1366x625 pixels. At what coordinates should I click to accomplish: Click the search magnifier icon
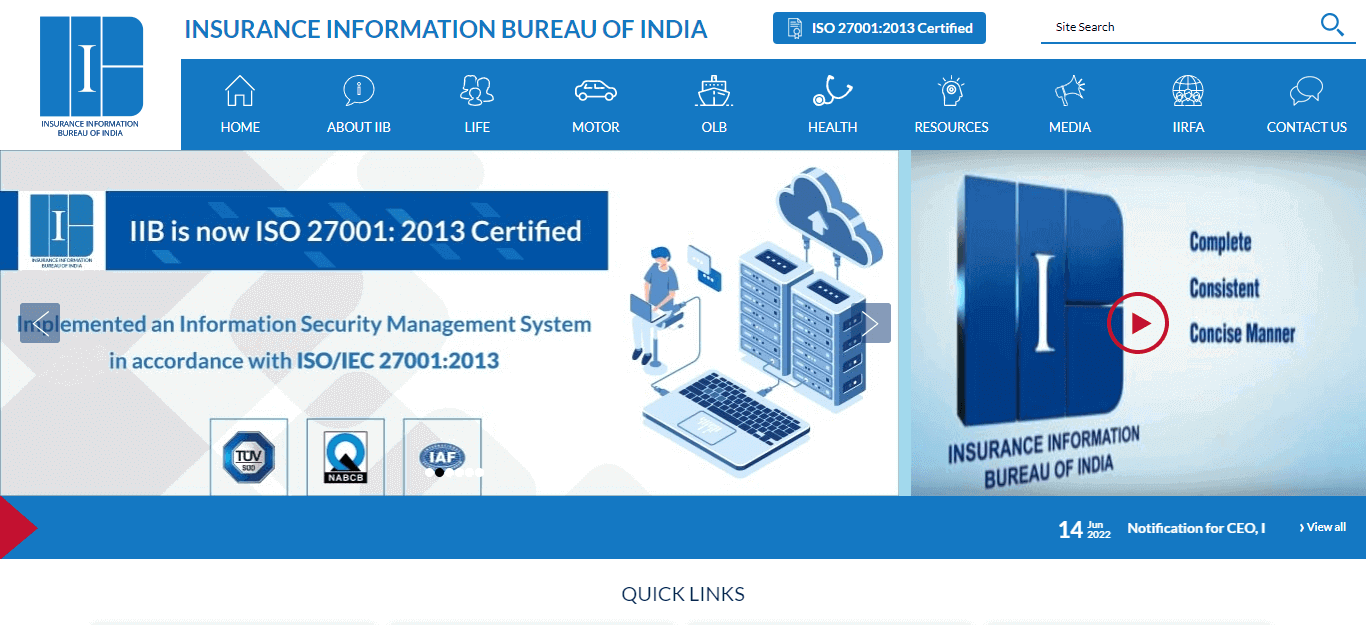click(x=1331, y=25)
